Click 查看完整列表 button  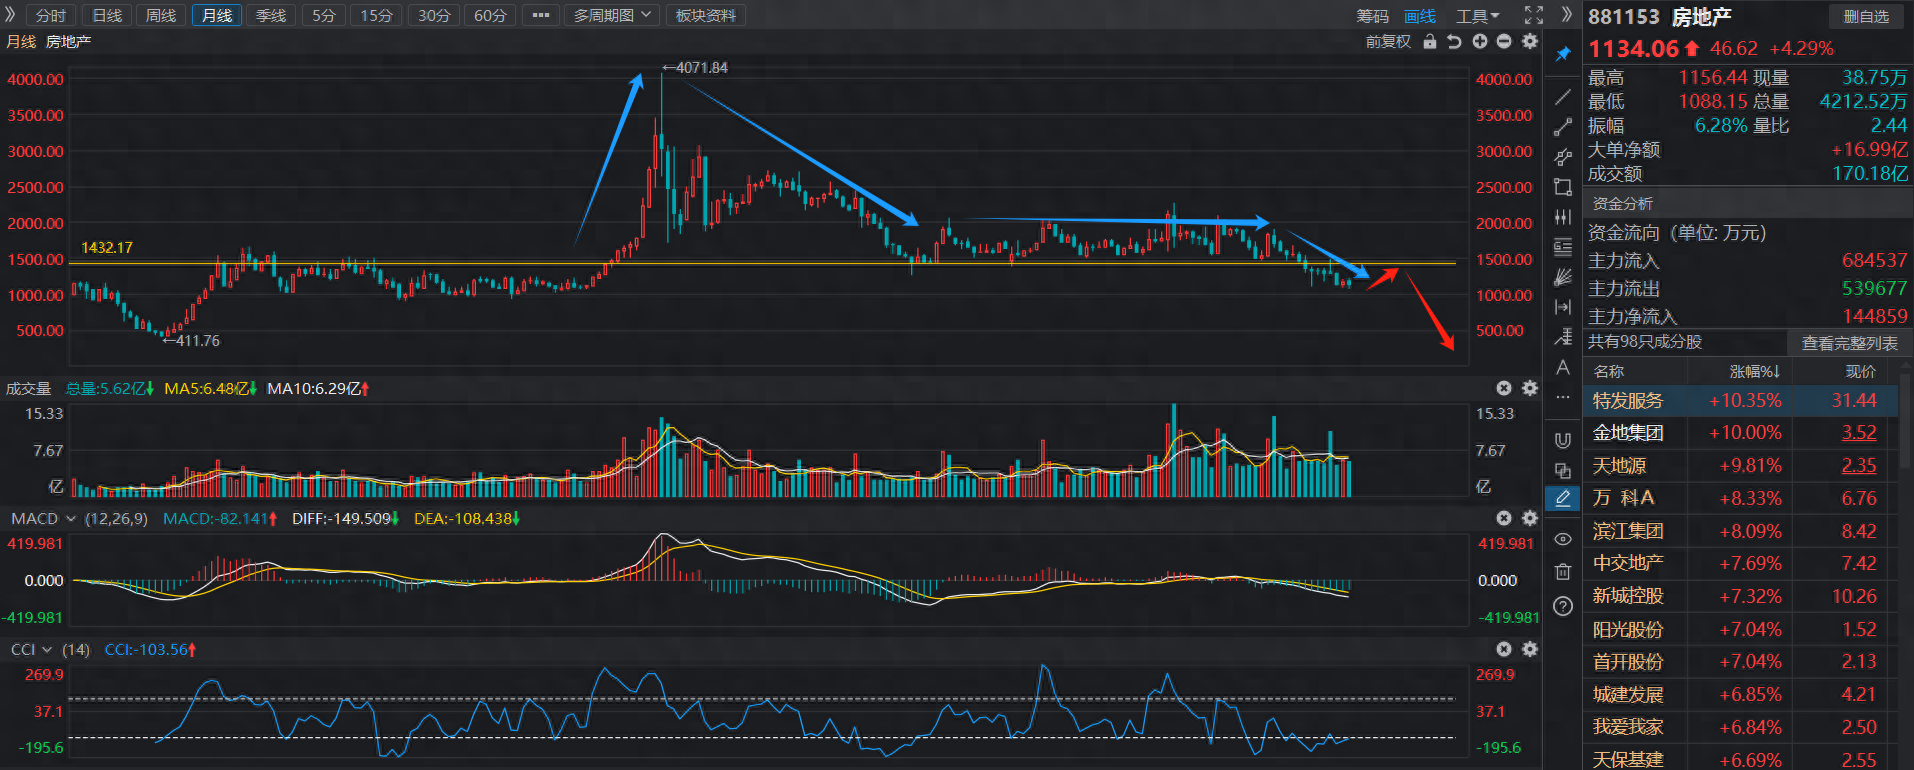click(x=1848, y=343)
